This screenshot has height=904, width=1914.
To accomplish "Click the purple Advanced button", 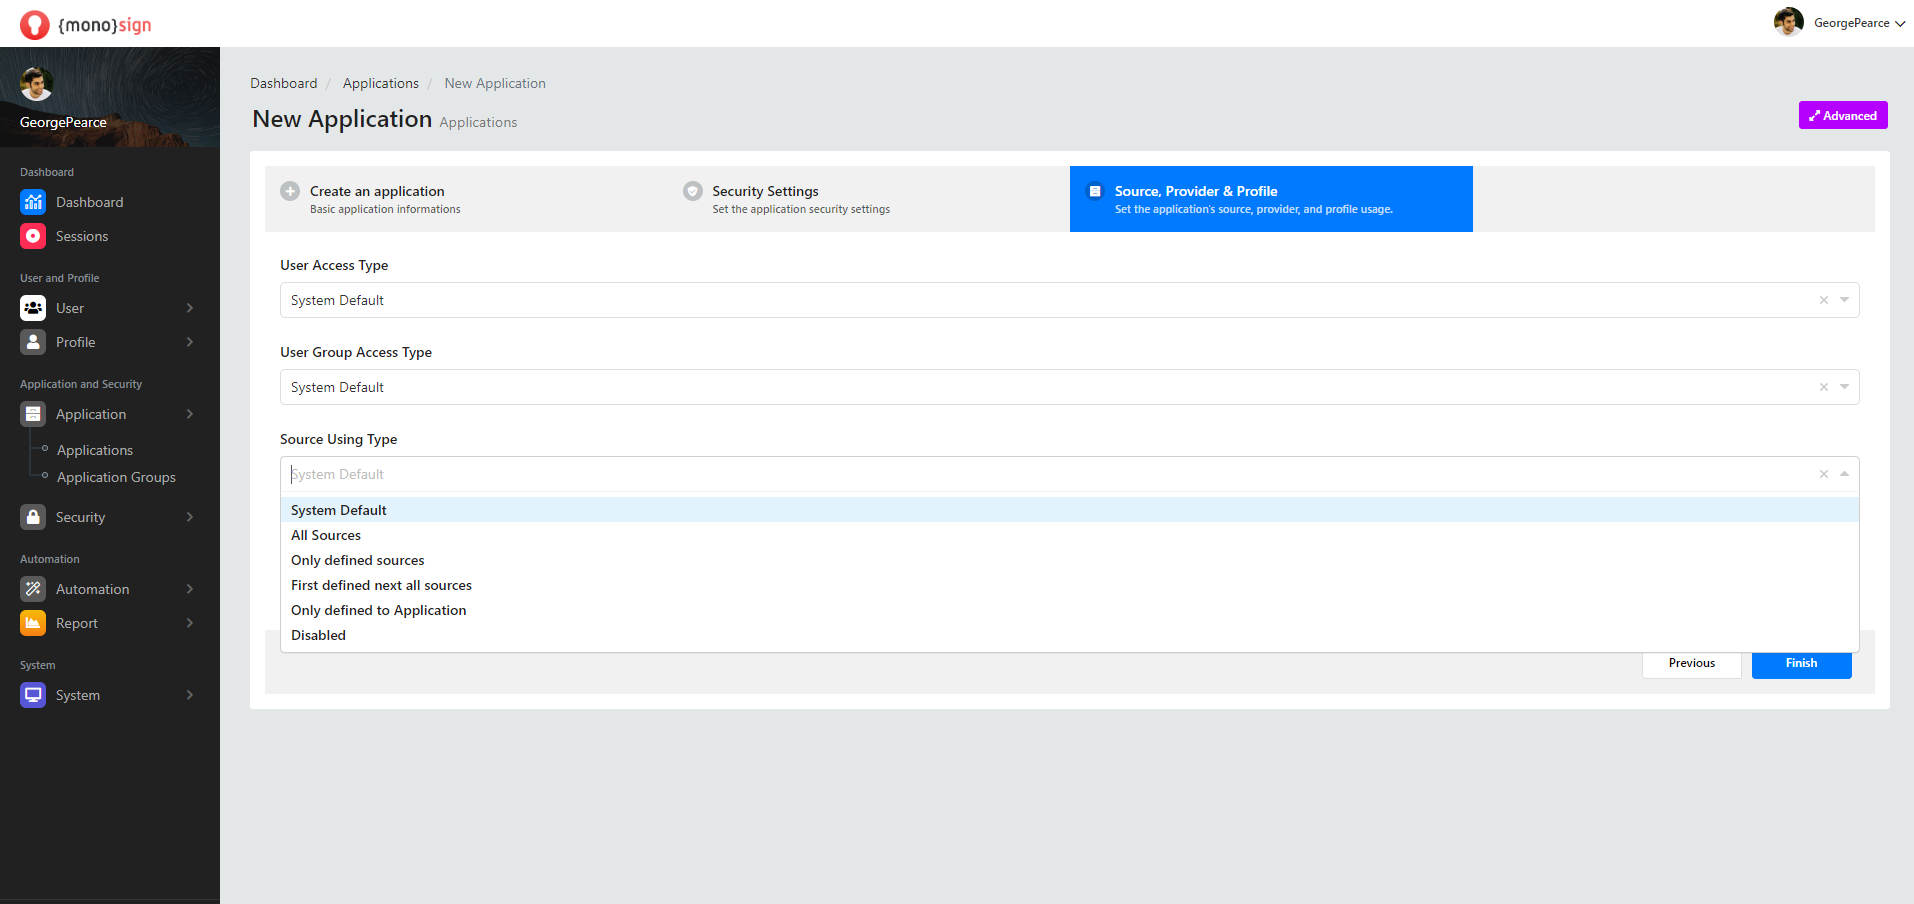I will pyautogui.click(x=1842, y=115).
